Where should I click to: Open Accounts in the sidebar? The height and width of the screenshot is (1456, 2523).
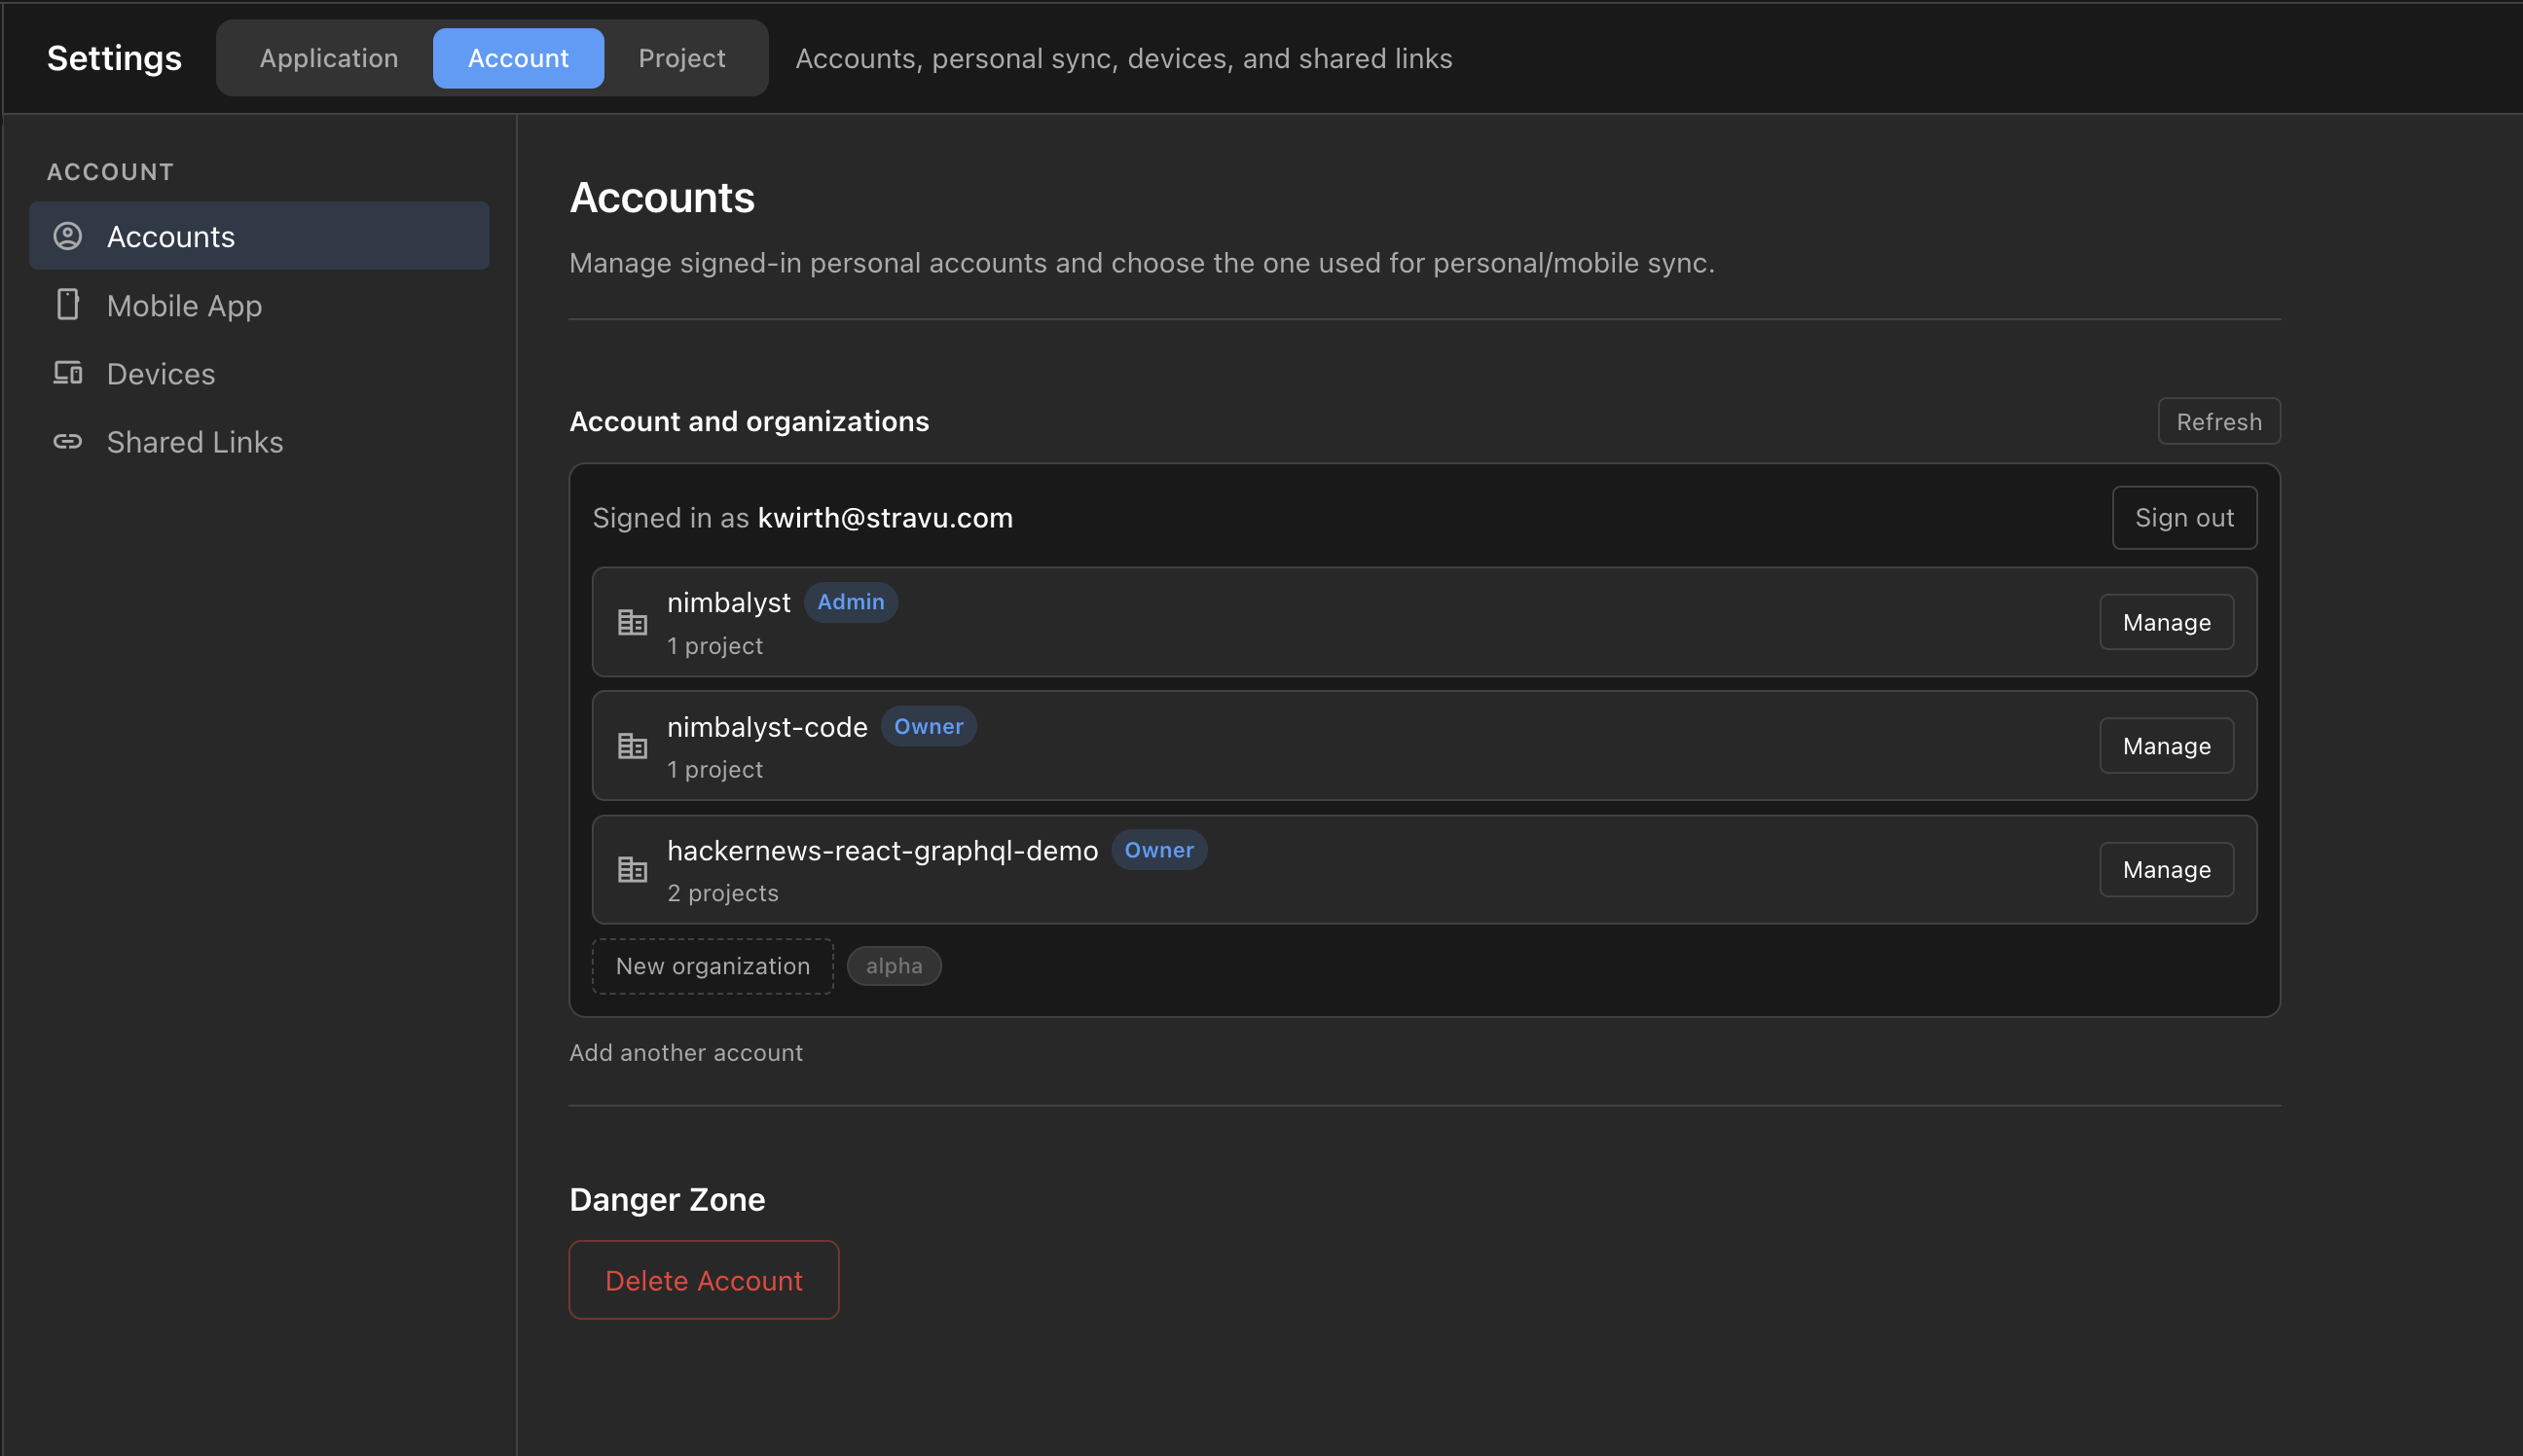point(259,236)
